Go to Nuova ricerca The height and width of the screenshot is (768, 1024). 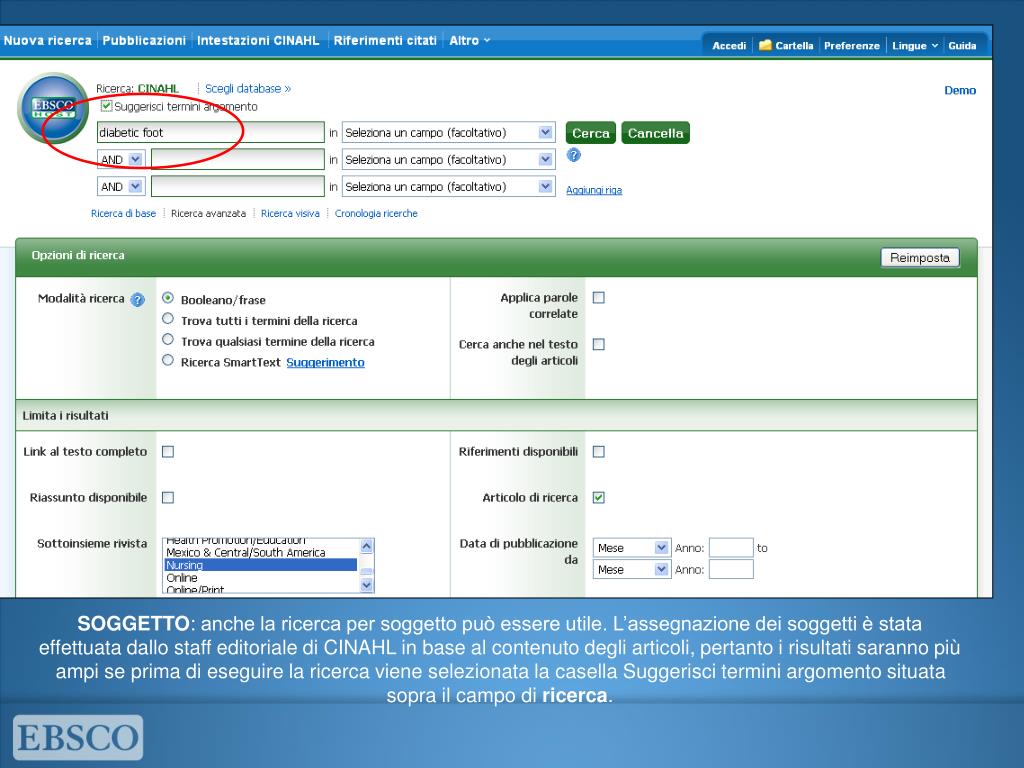point(48,40)
